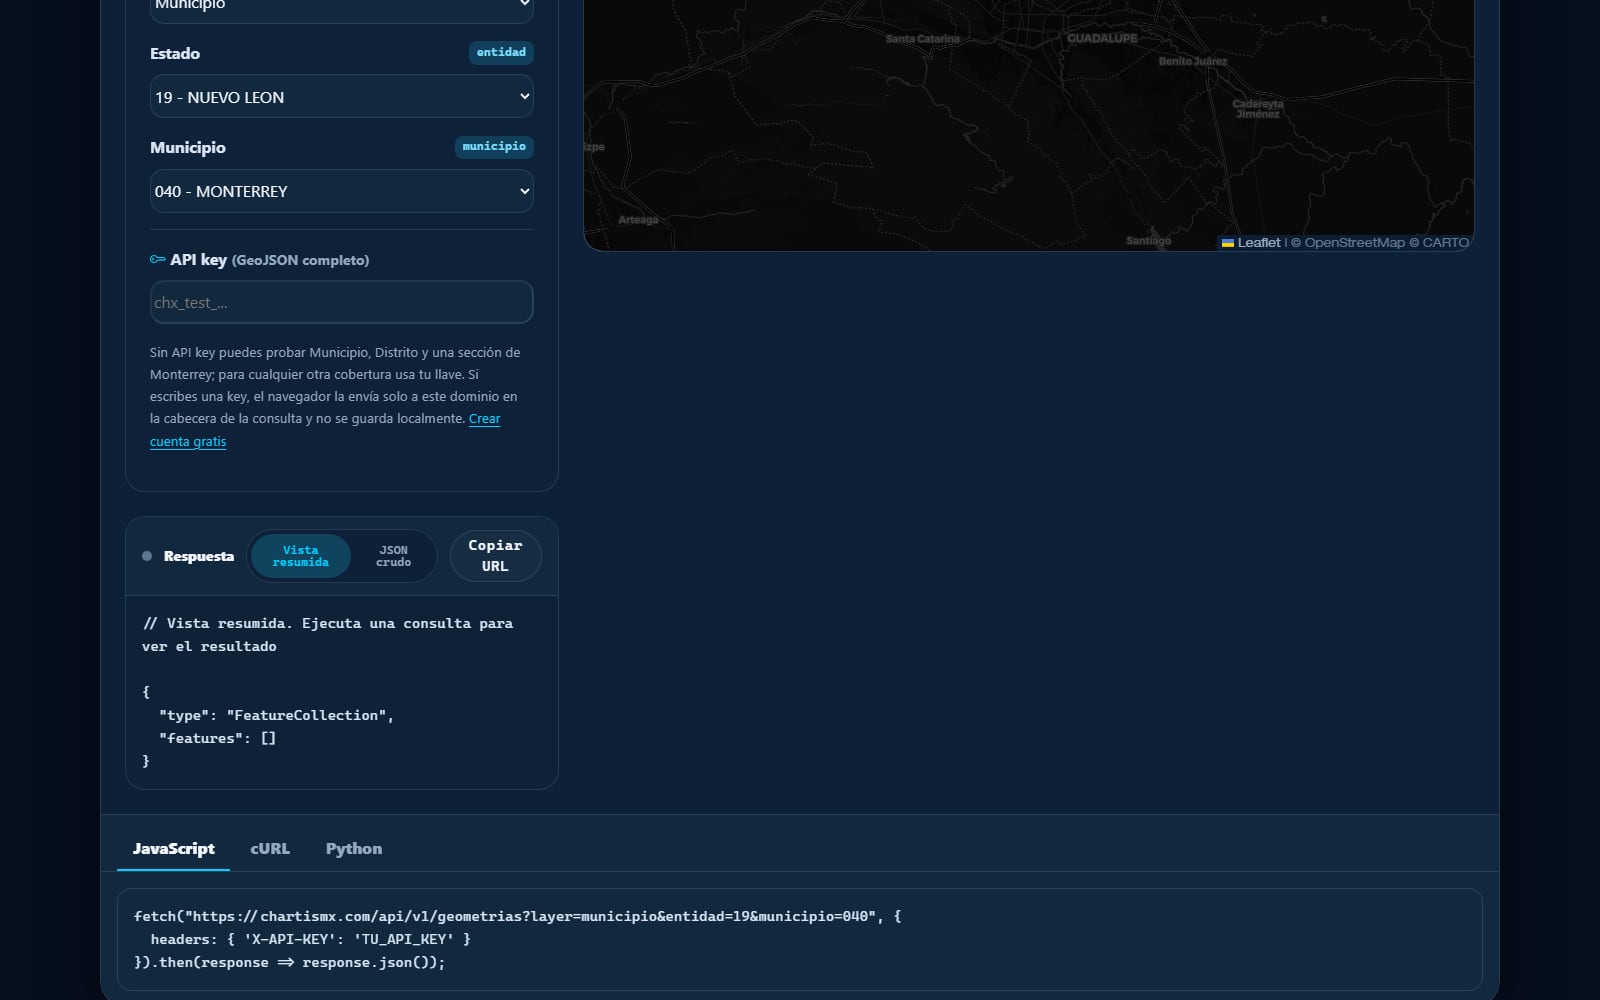The height and width of the screenshot is (1000, 1600).
Task: Switch to JSON crudo view
Action: [393, 556]
